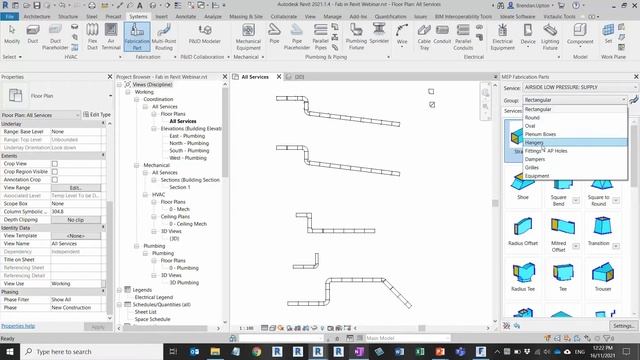Open the Multi-Point Routing tool
This screenshot has height=360, width=640.
164,37
